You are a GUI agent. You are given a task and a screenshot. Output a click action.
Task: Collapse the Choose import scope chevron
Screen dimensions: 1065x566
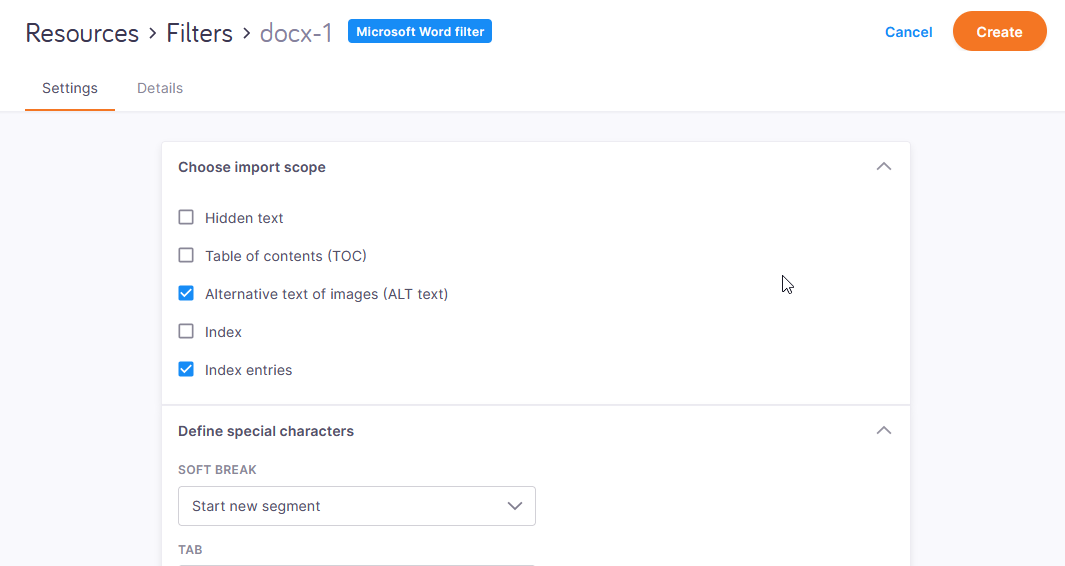tap(883, 167)
